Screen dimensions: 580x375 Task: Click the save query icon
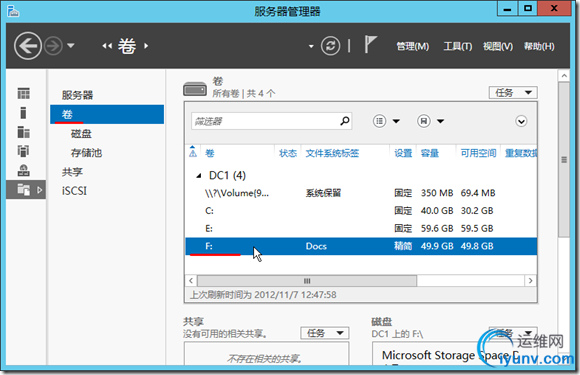[424, 121]
